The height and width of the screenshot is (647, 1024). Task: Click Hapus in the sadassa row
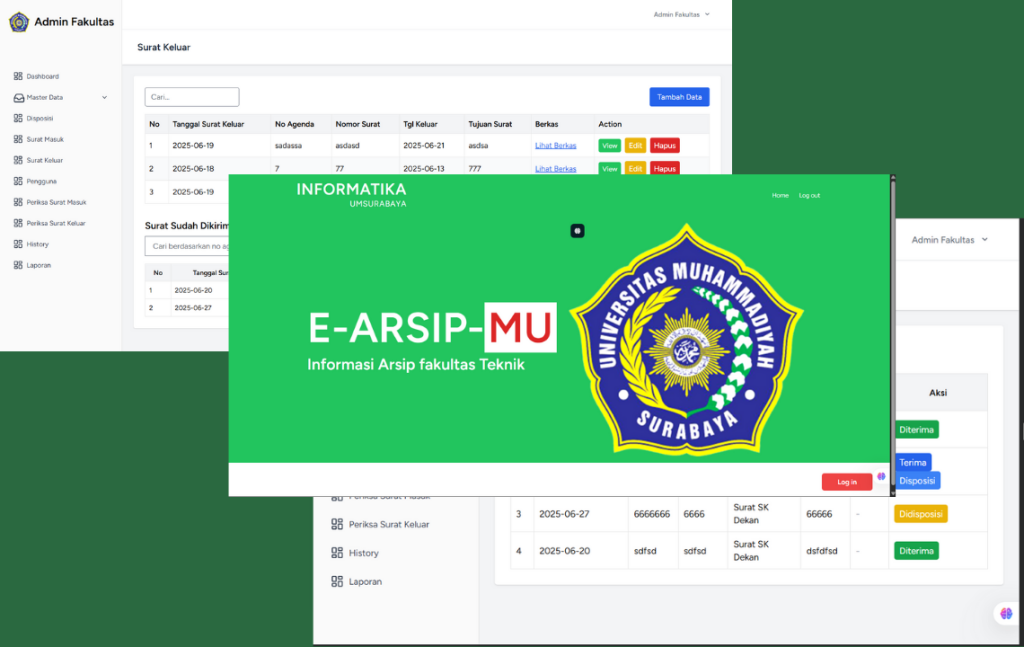[664, 146]
